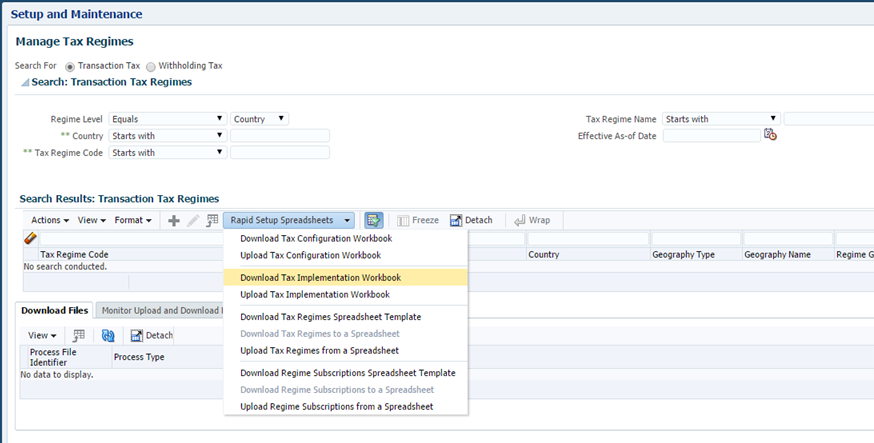Click the Tax Regime Code input field
Screen dimensions: 874x443
(x=279, y=153)
